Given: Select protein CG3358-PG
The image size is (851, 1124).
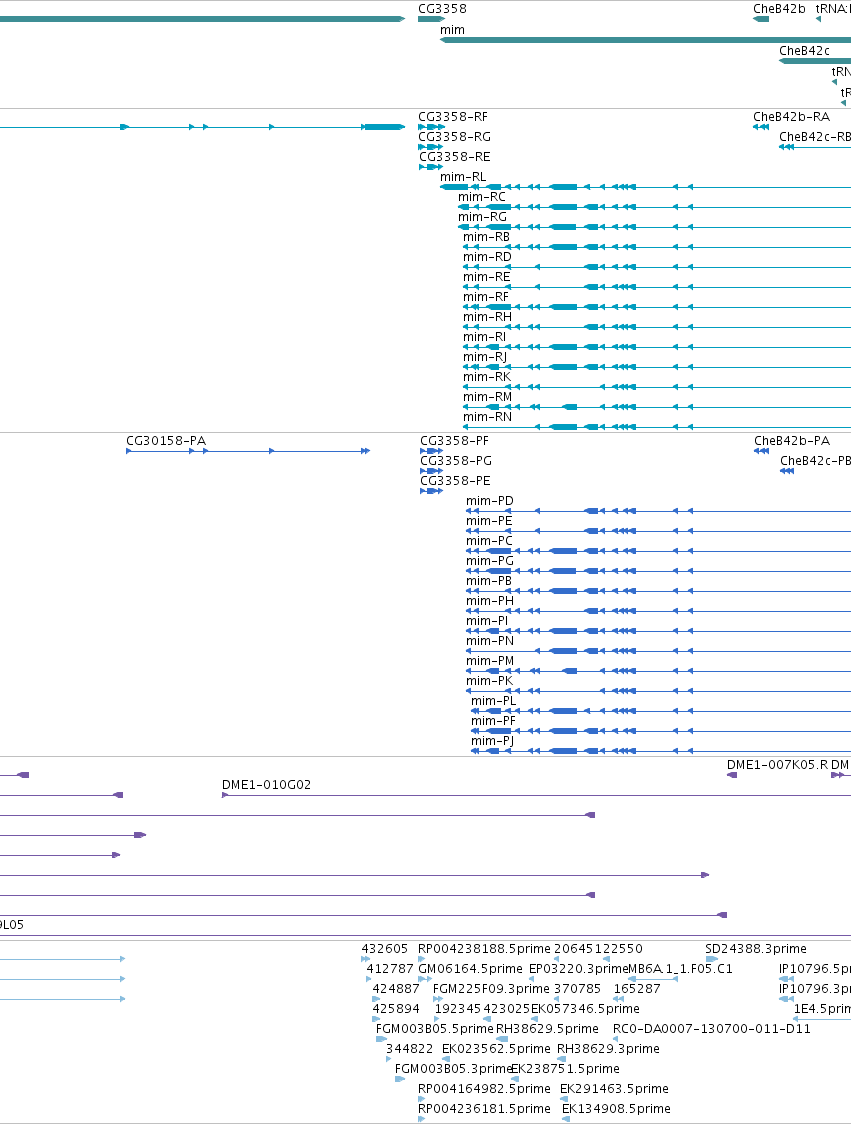Looking at the screenshot, I should (x=456, y=461).
